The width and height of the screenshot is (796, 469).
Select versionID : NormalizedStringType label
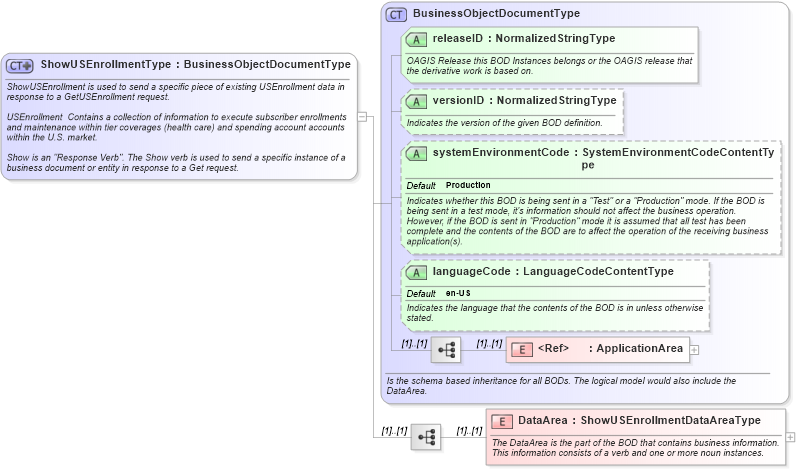(x=524, y=100)
